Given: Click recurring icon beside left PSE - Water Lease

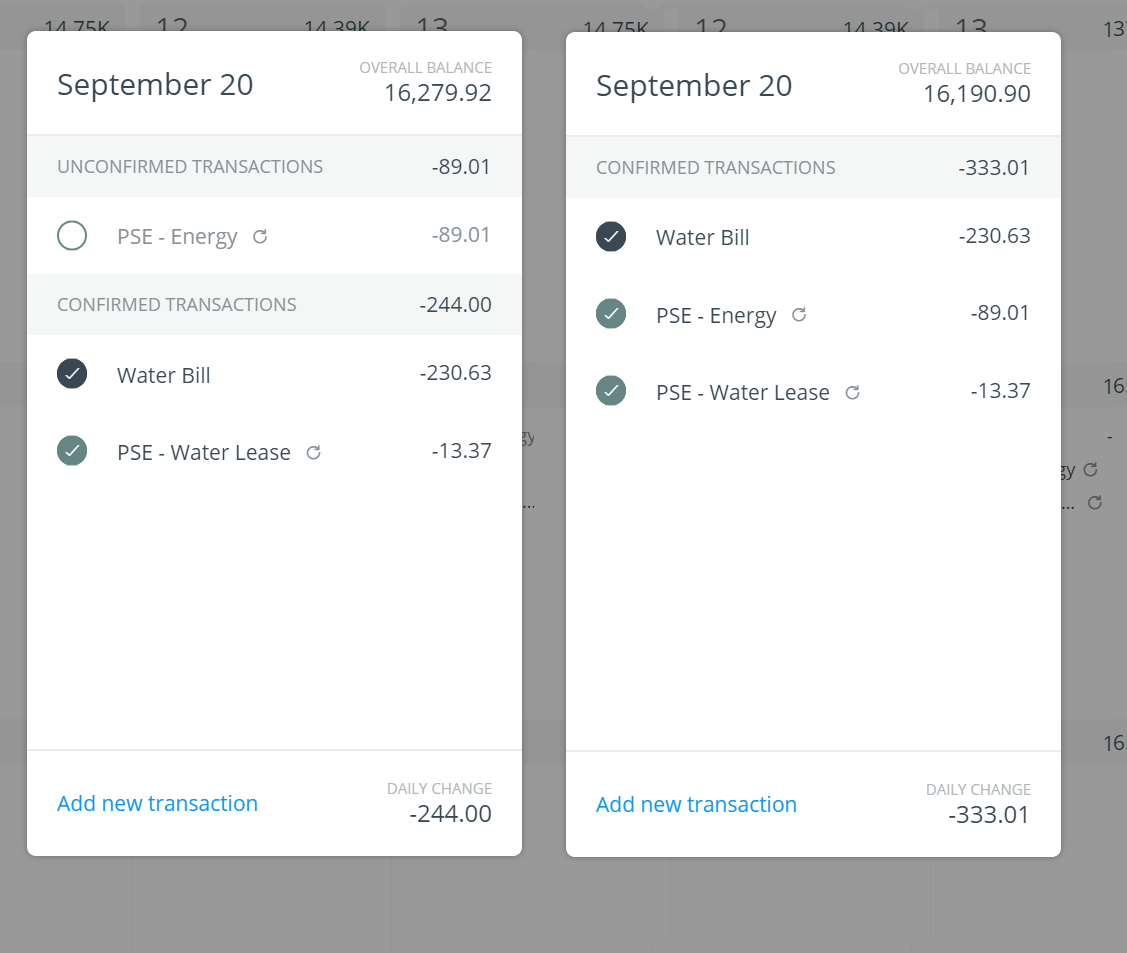Looking at the screenshot, I should point(313,453).
